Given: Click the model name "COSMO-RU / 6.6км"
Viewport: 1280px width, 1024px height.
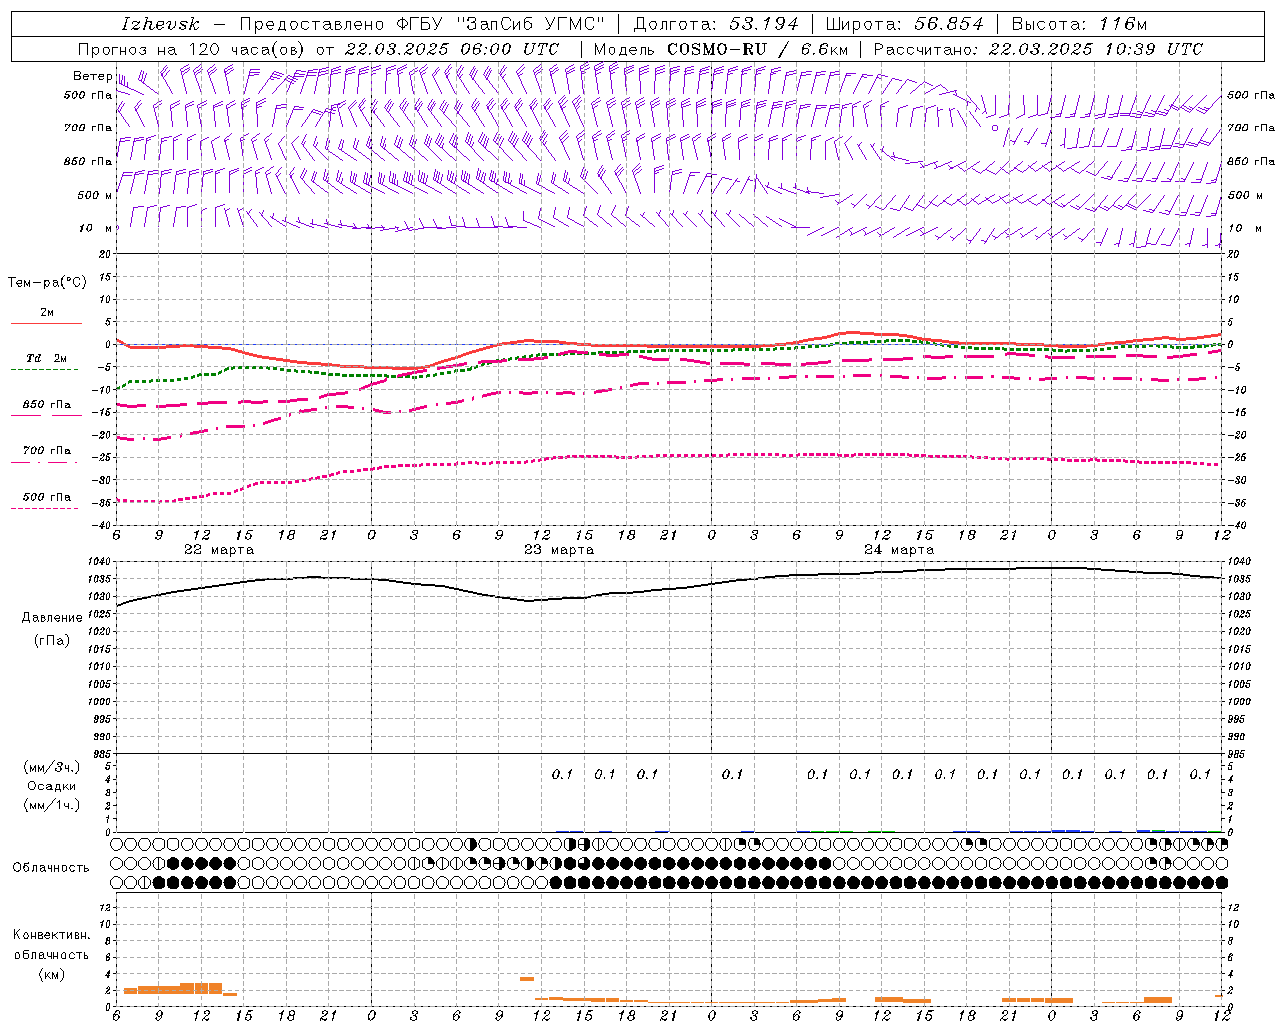Looking at the screenshot, I should (x=757, y=49).
